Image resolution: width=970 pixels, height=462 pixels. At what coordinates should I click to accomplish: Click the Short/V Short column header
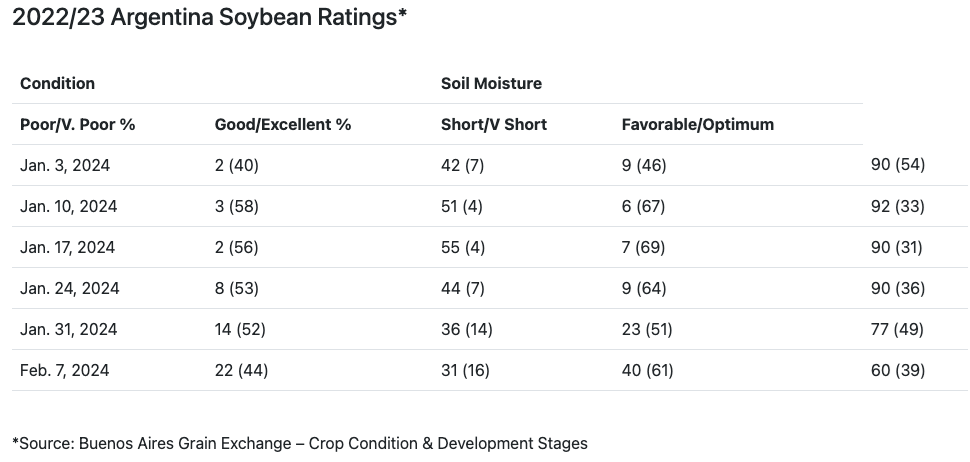pos(494,125)
